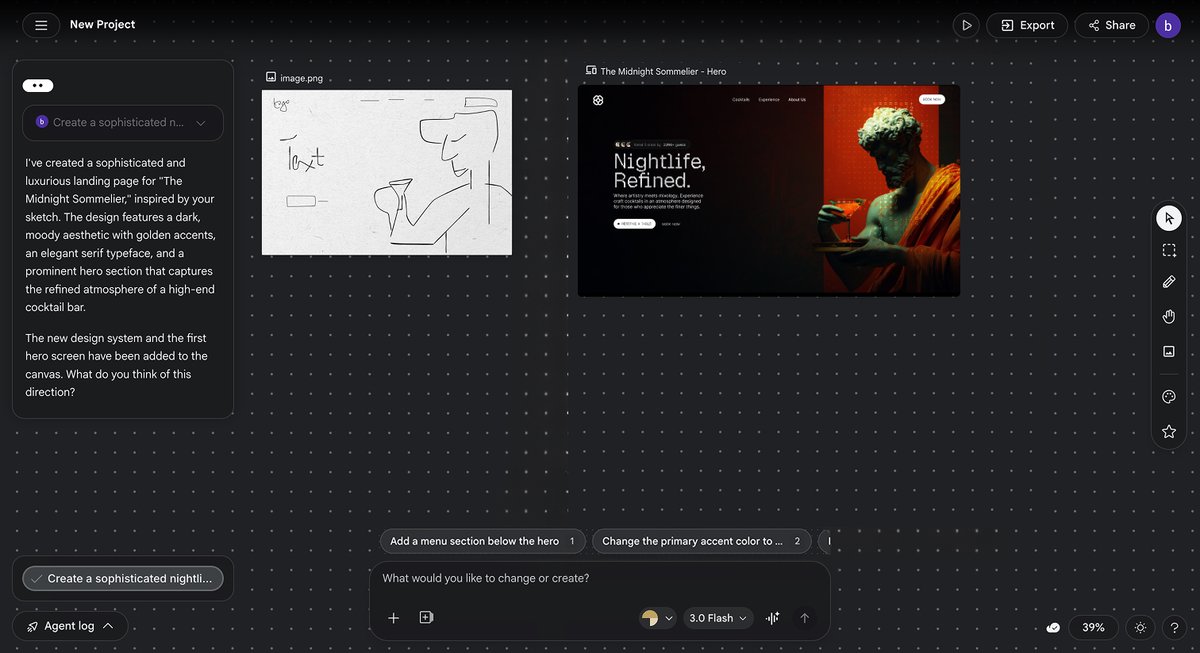
Task: Click the plus add attachment icon
Action: point(394,618)
